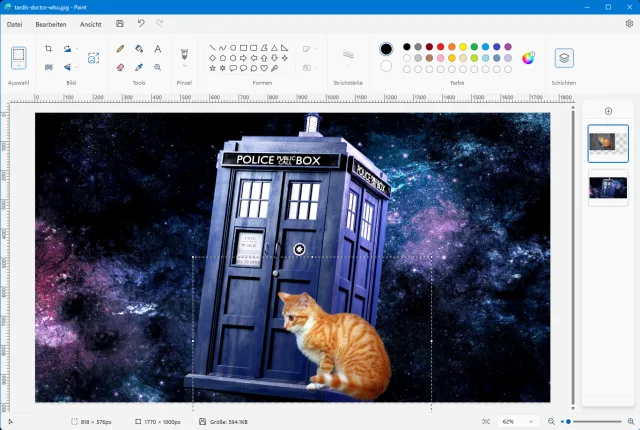Click the fit to window icon
The height and width of the screenshot is (430, 640).
coord(486,421)
